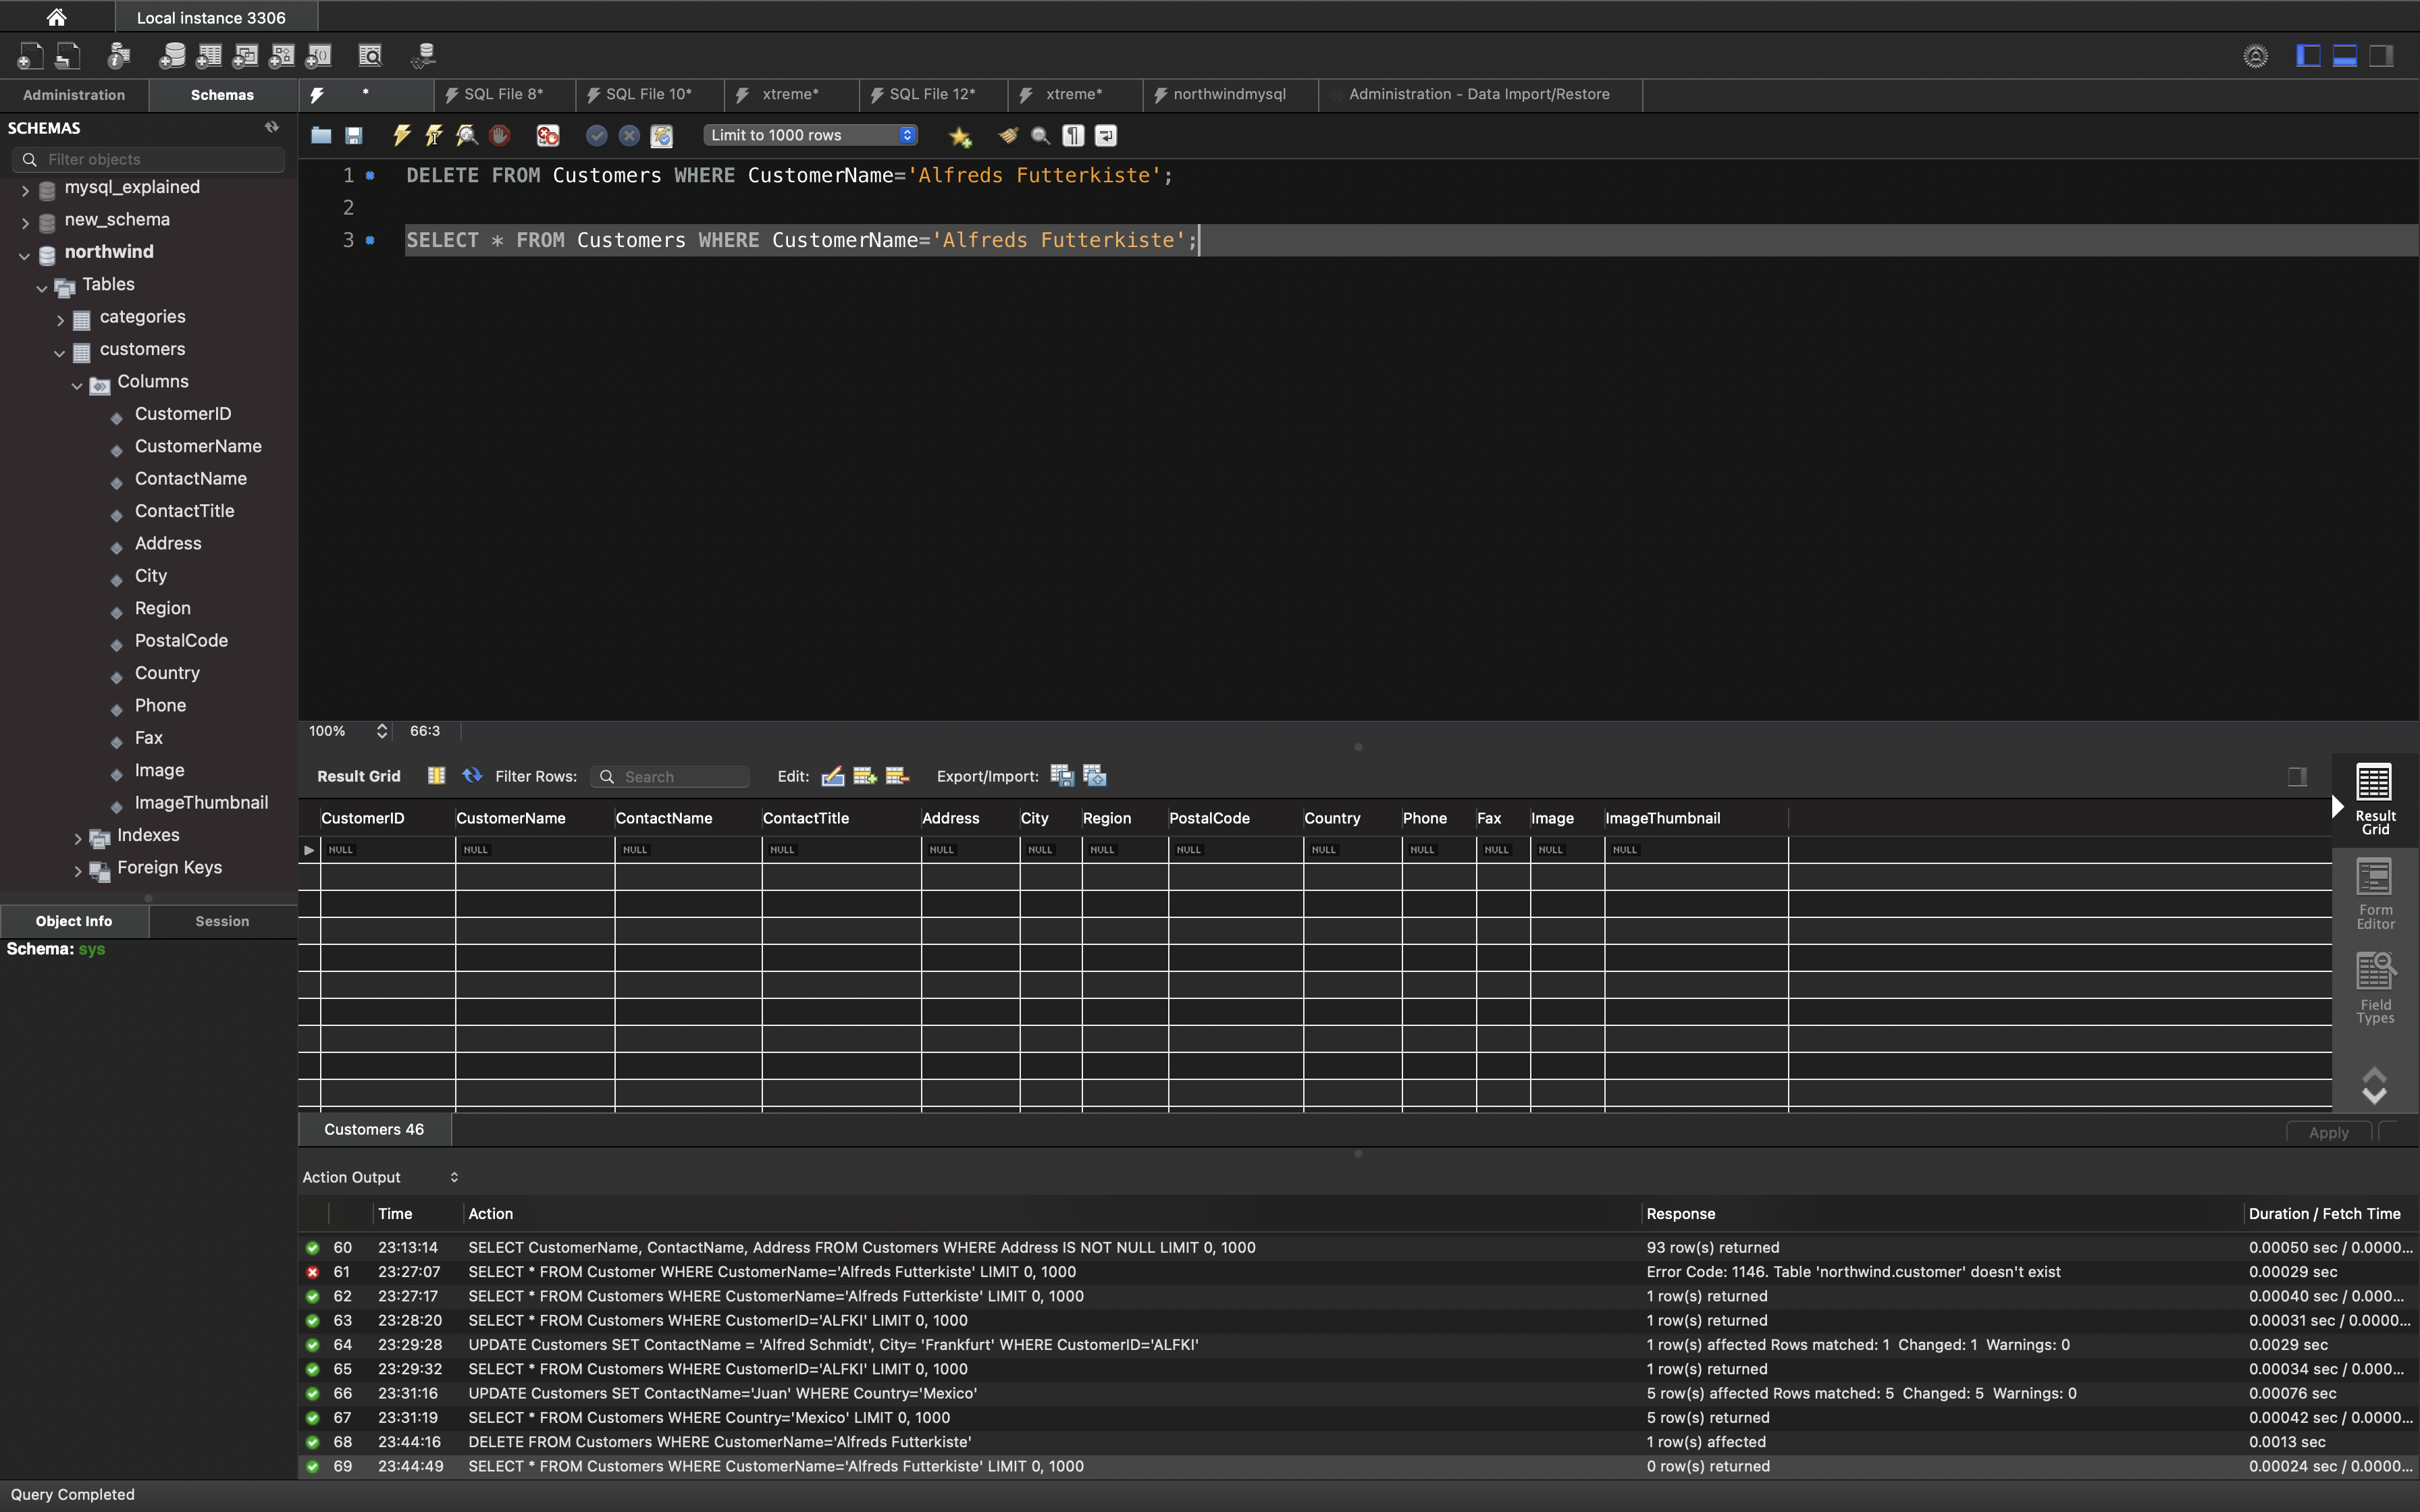The height and width of the screenshot is (1512, 2420).
Task: Save the SQL script with the floppy icon
Action: 353,135
